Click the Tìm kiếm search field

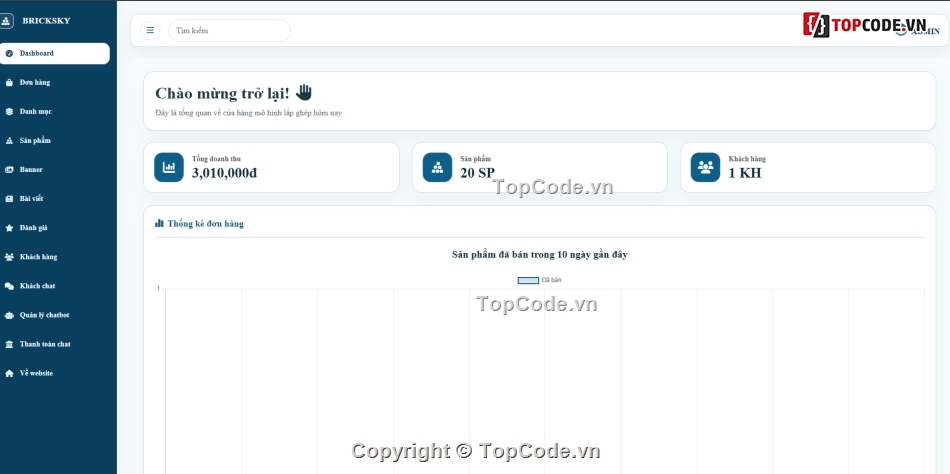(230, 30)
